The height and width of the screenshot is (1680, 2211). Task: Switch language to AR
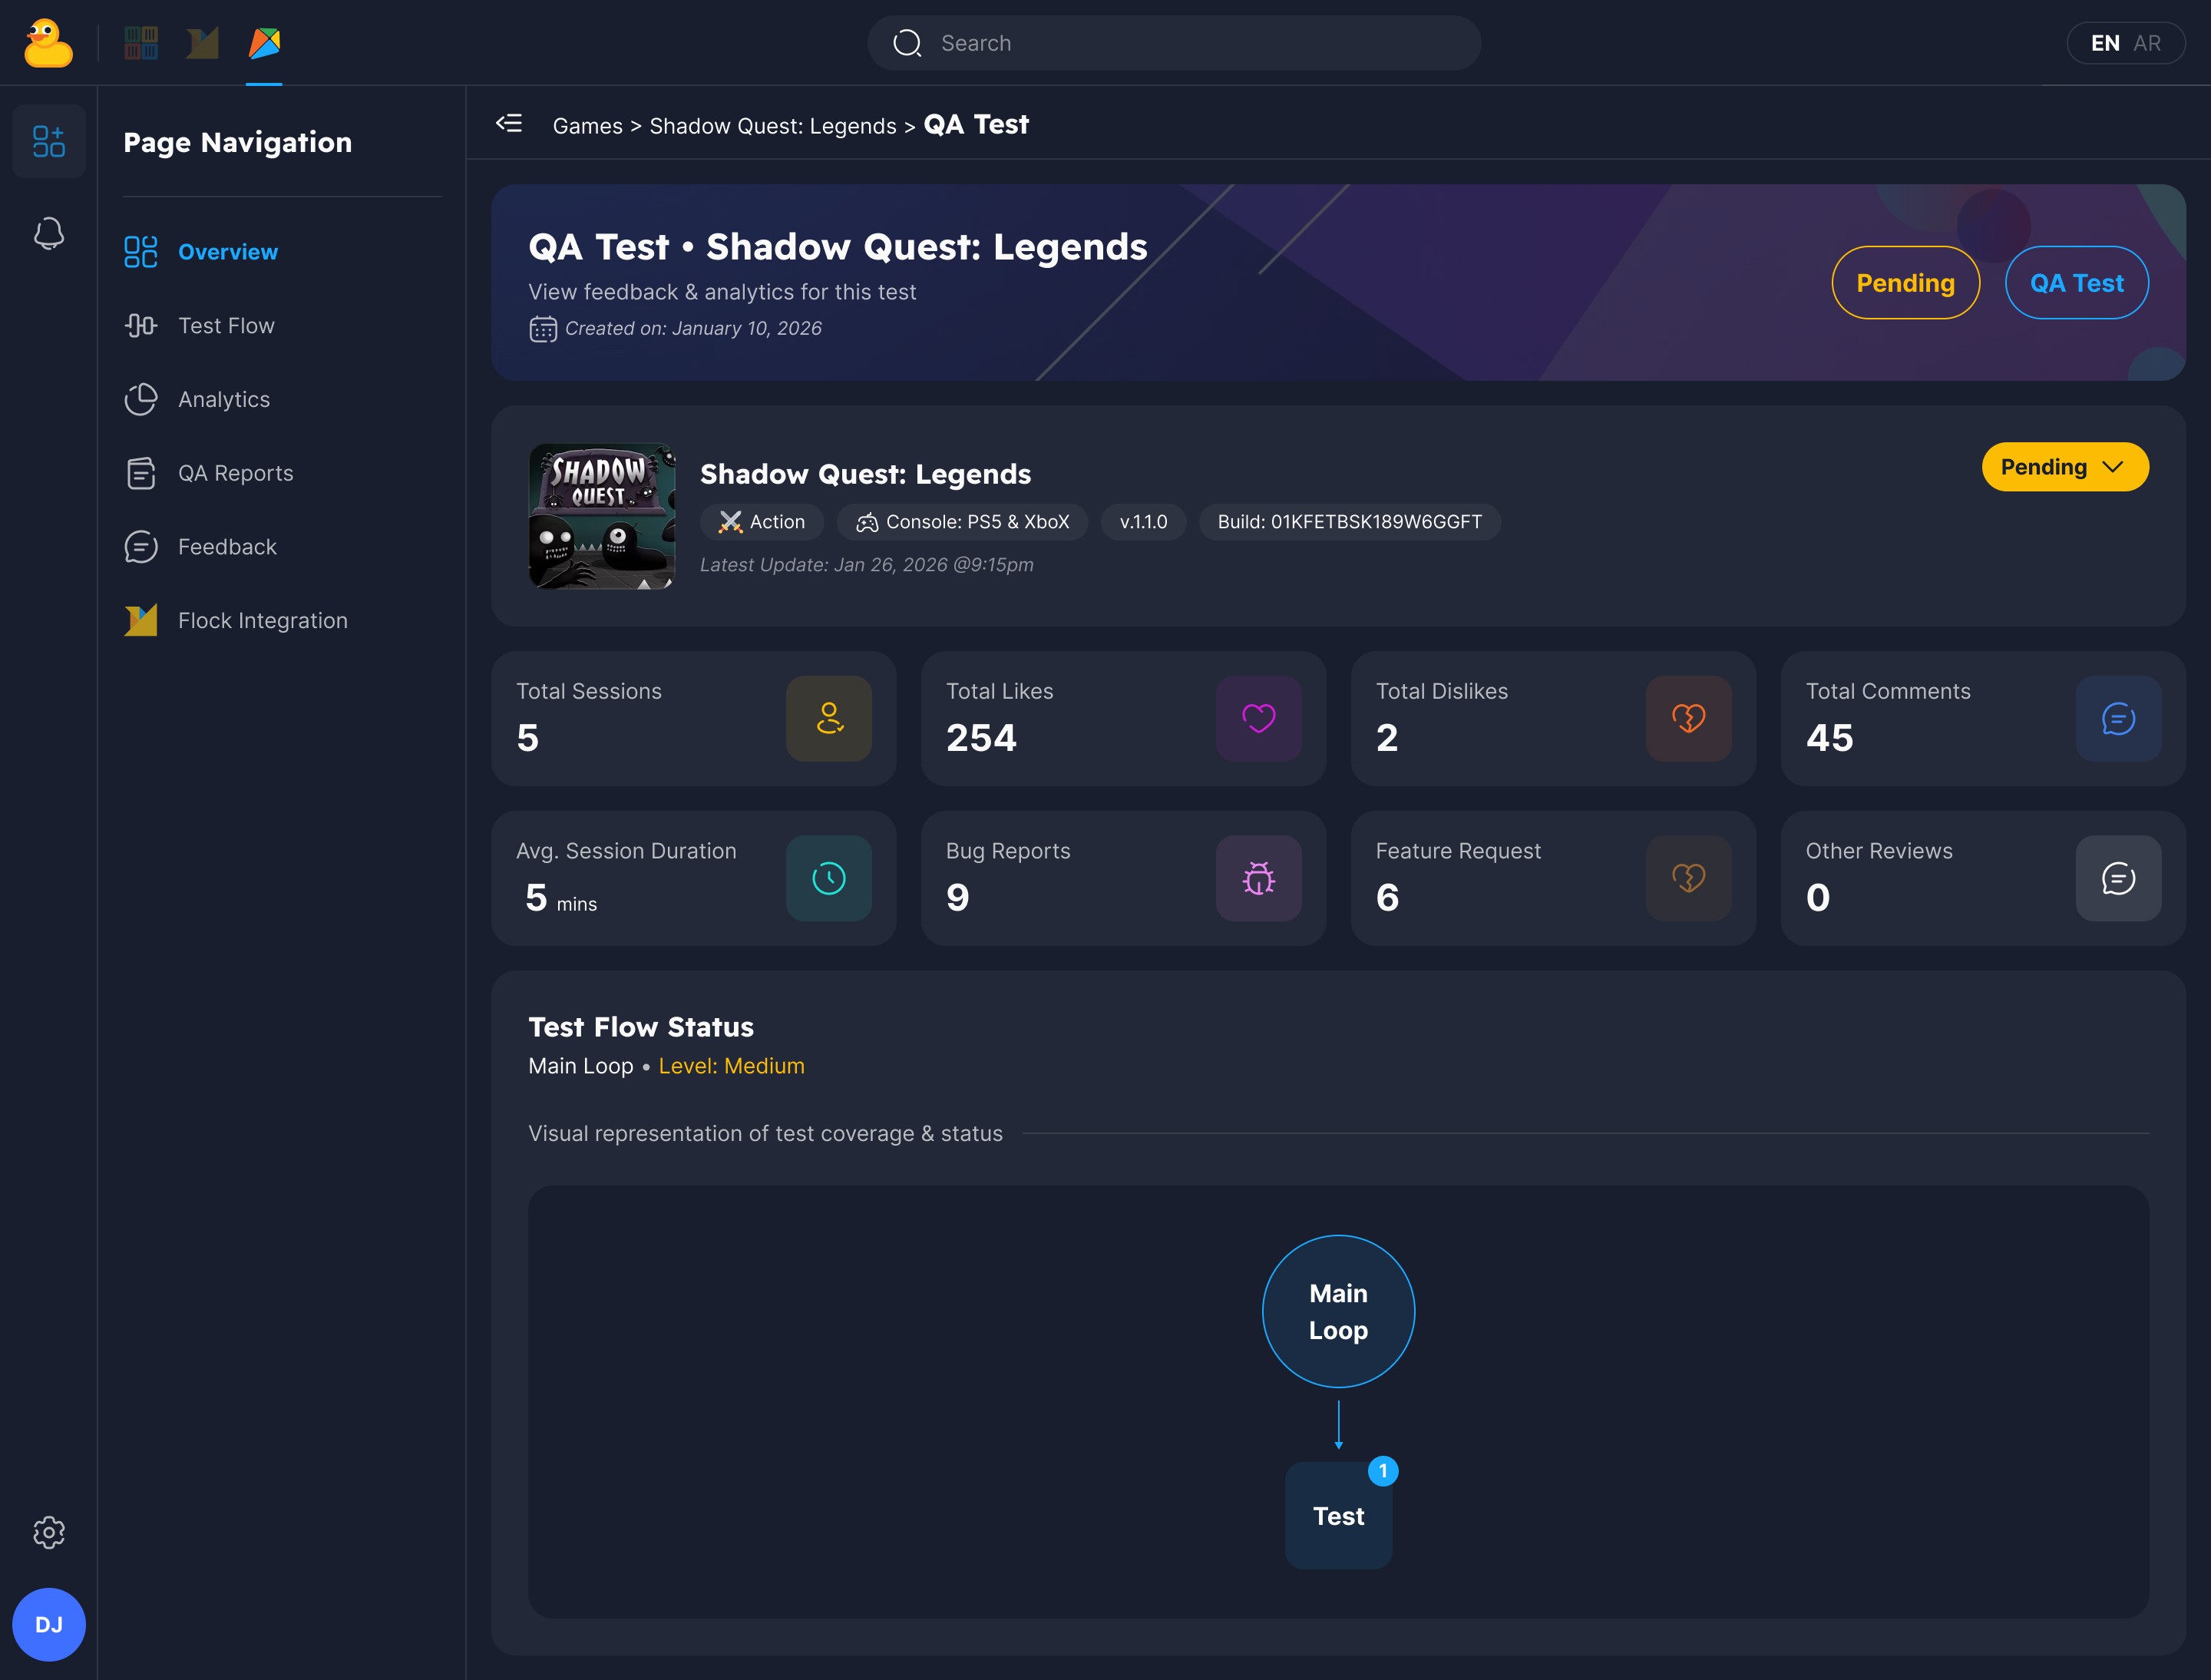[2147, 43]
